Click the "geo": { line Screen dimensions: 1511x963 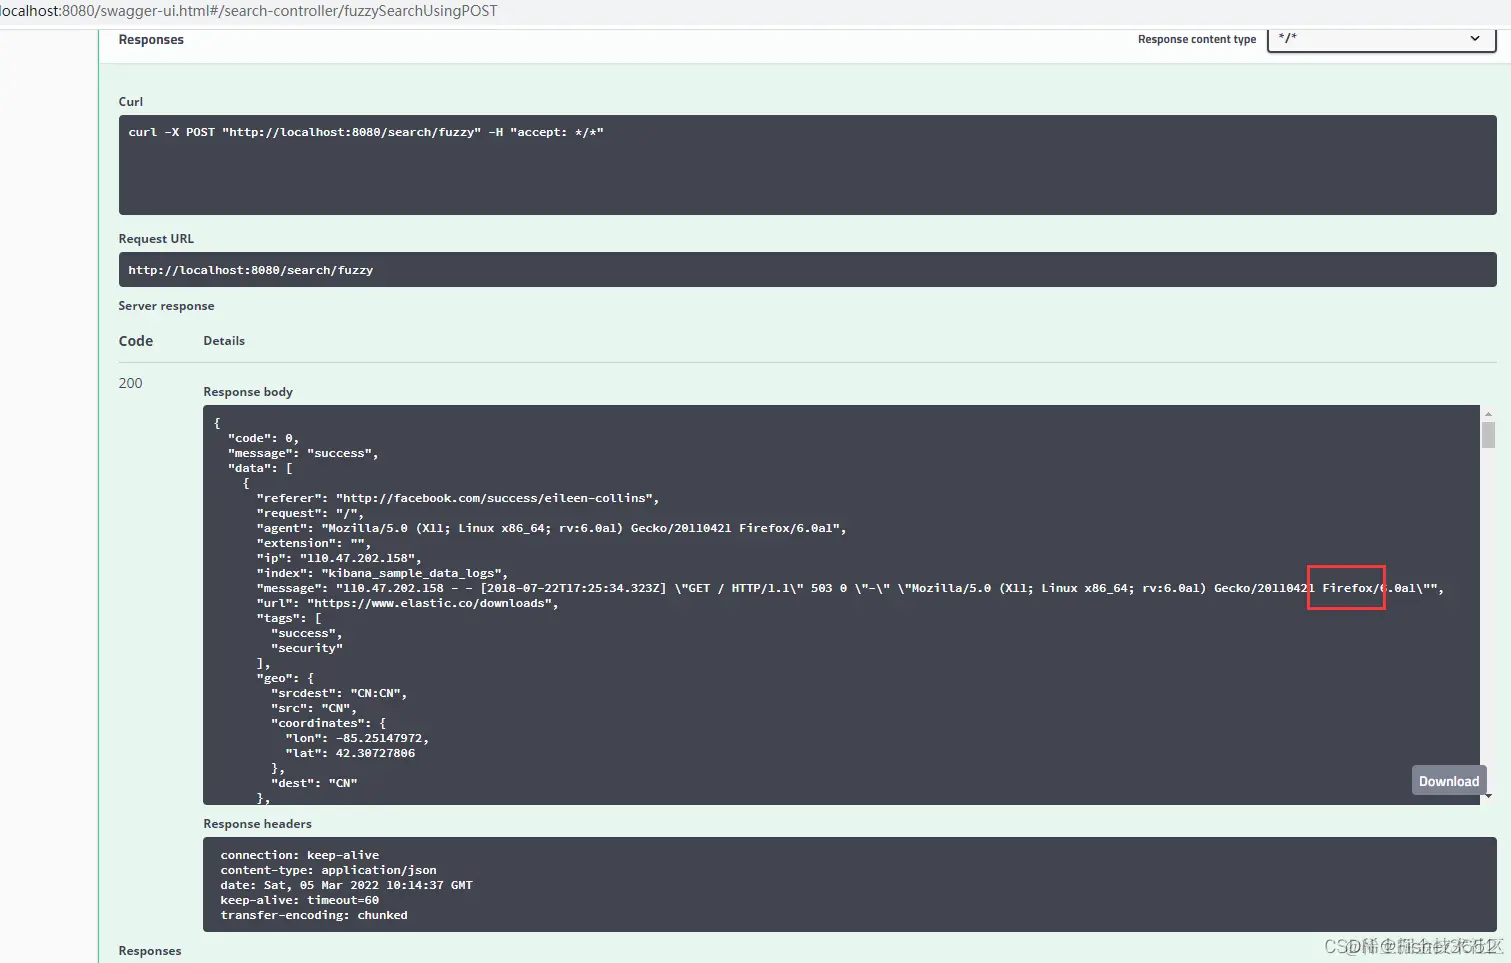coord(285,678)
